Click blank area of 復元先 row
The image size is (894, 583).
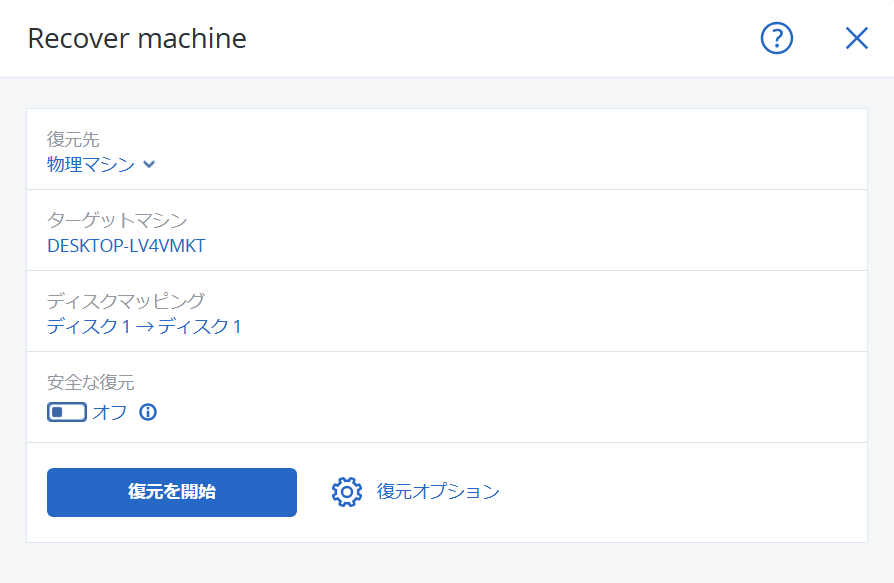coord(513,149)
